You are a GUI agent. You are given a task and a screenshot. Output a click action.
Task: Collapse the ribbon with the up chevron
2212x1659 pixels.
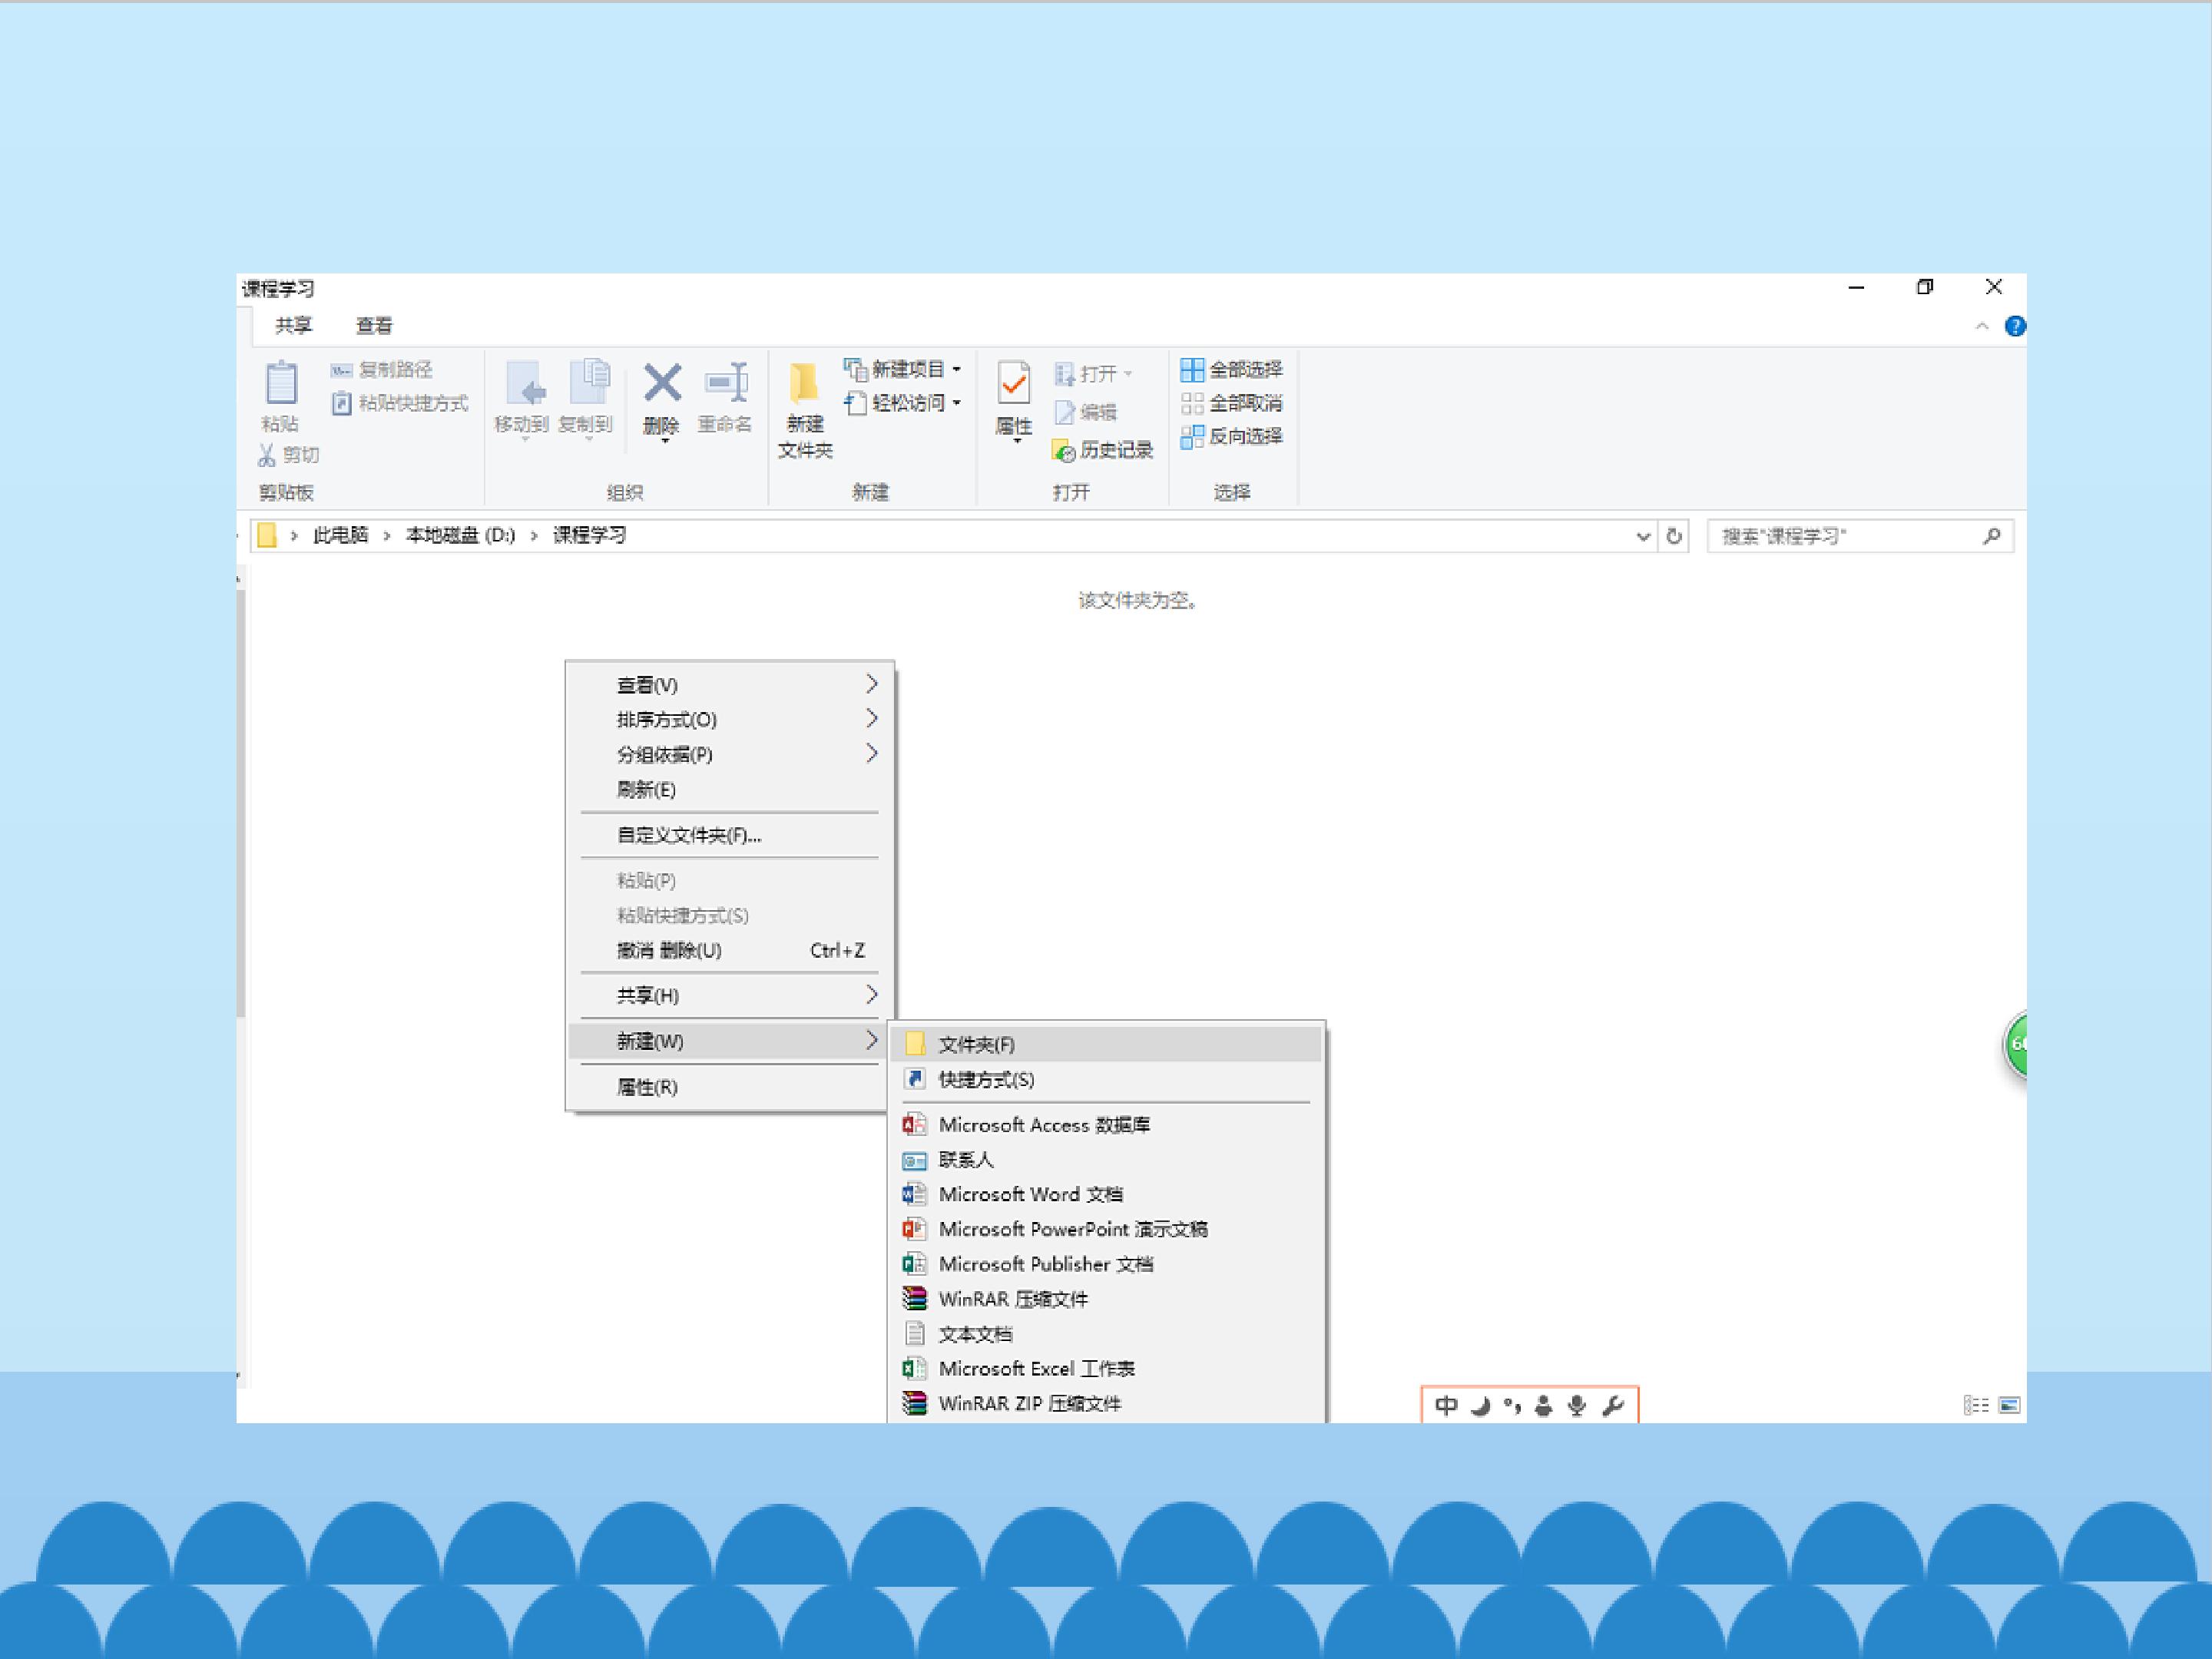[x=1982, y=327]
